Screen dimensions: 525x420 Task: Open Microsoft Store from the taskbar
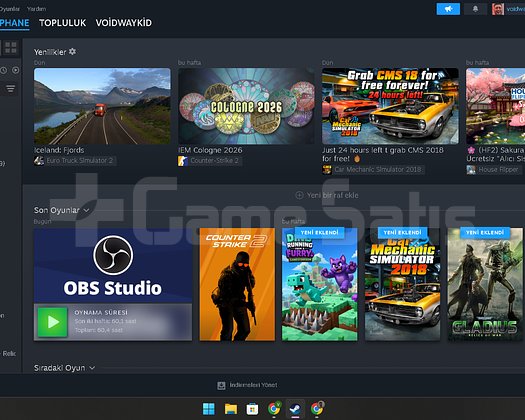coord(252,409)
